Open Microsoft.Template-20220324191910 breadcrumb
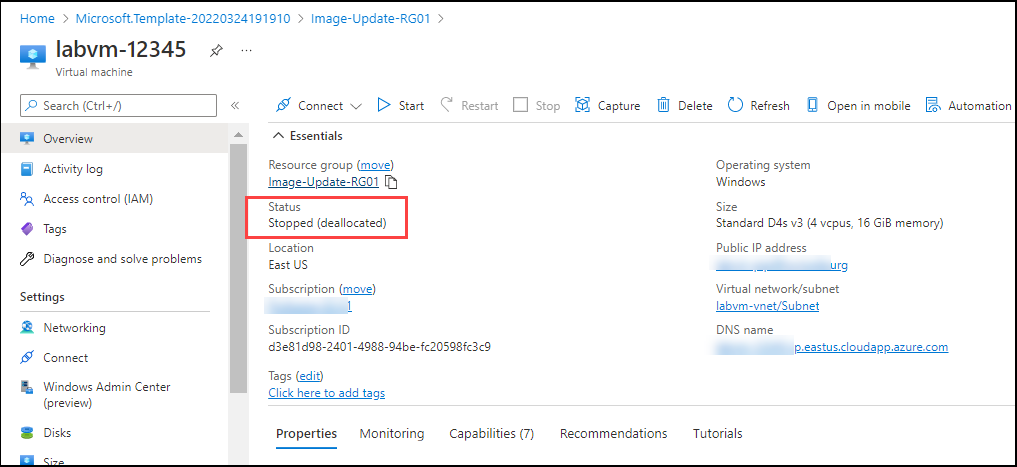Image resolution: width=1017 pixels, height=467 pixels. click(183, 18)
